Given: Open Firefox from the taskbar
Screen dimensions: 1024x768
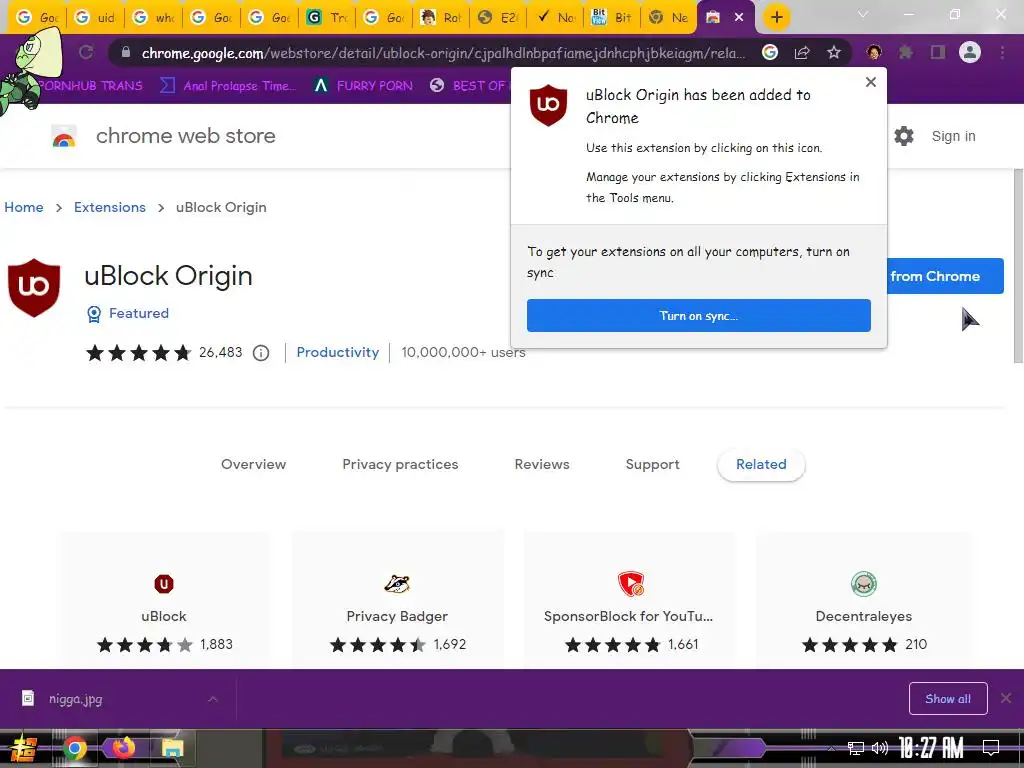Looking at the screenshot, I should click(x=123, y=748).
